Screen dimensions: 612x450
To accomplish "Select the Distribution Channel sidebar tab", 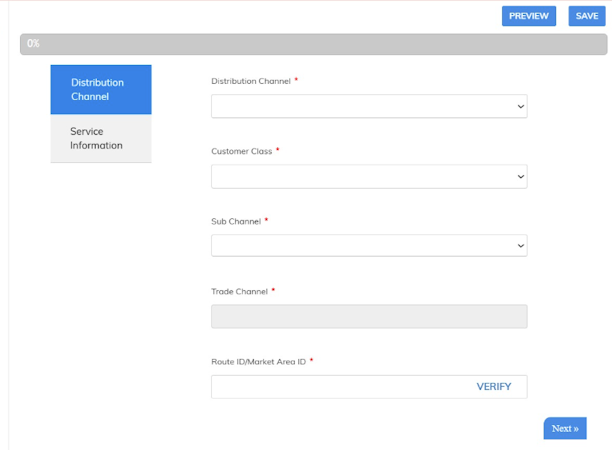I will (x=101, y=90).
